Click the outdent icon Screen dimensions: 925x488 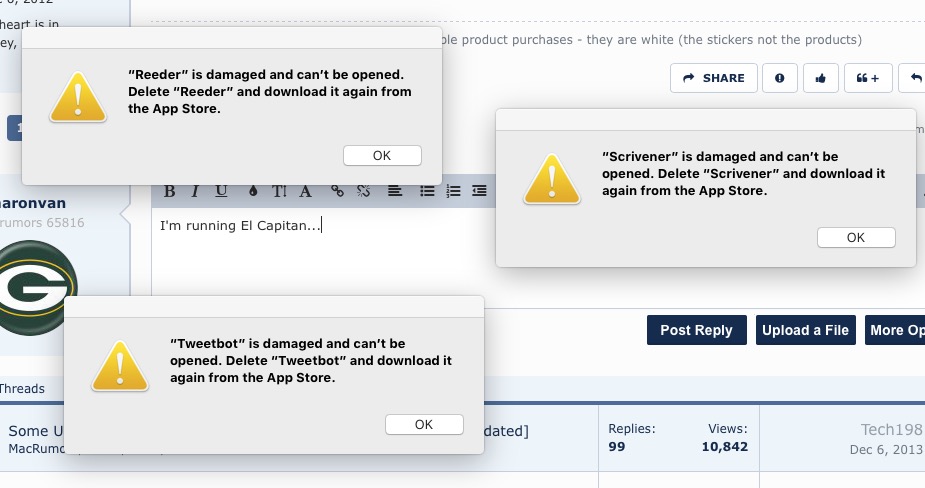[480, 190]
